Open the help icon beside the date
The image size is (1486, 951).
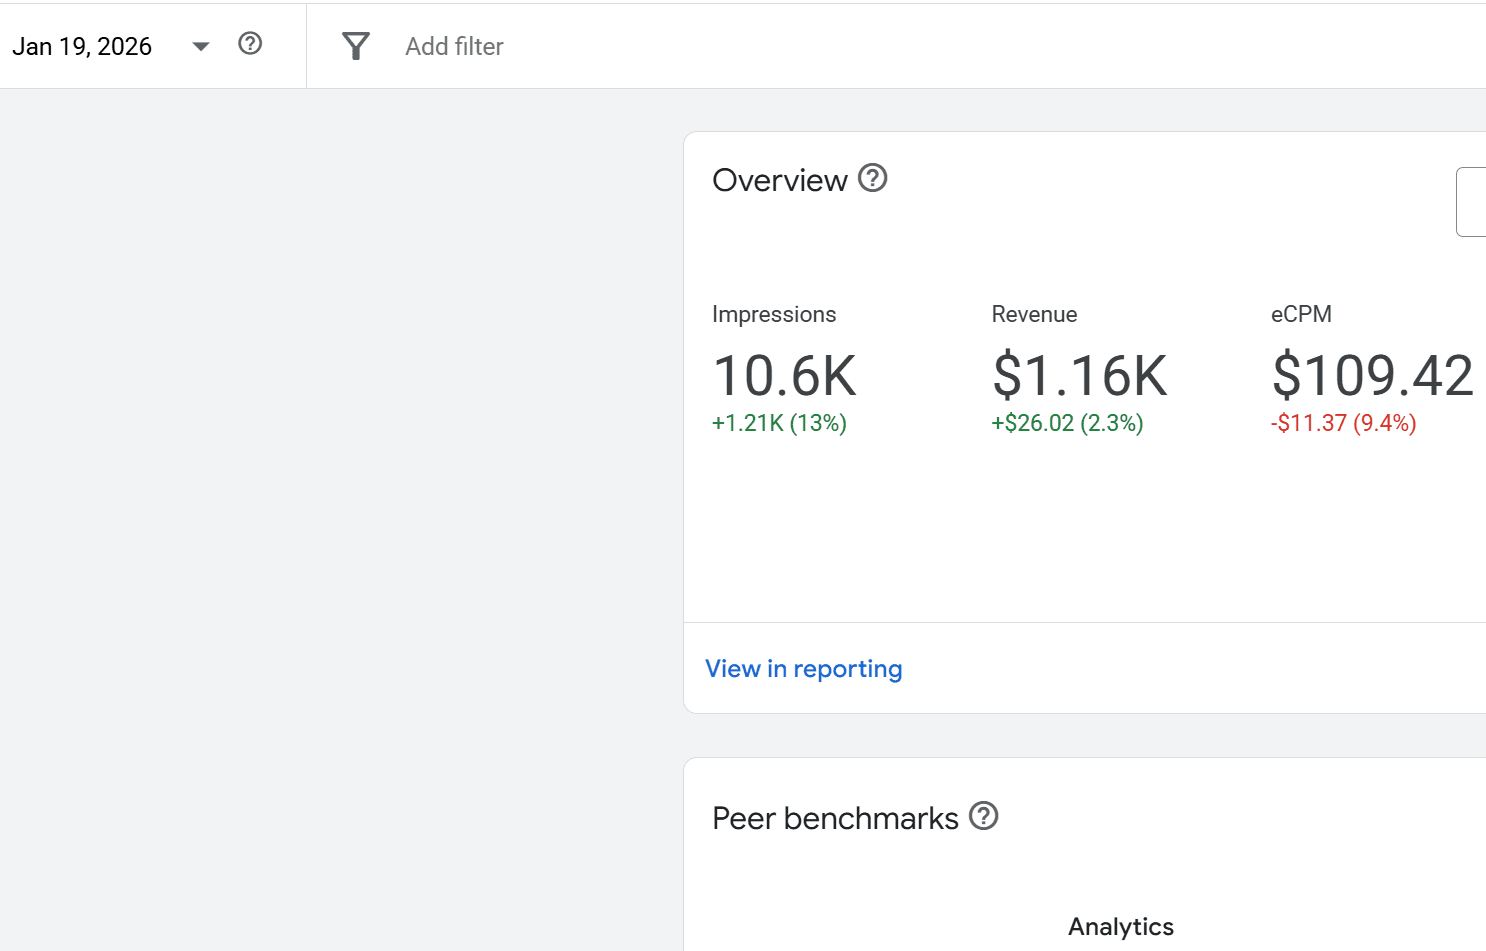250,44
